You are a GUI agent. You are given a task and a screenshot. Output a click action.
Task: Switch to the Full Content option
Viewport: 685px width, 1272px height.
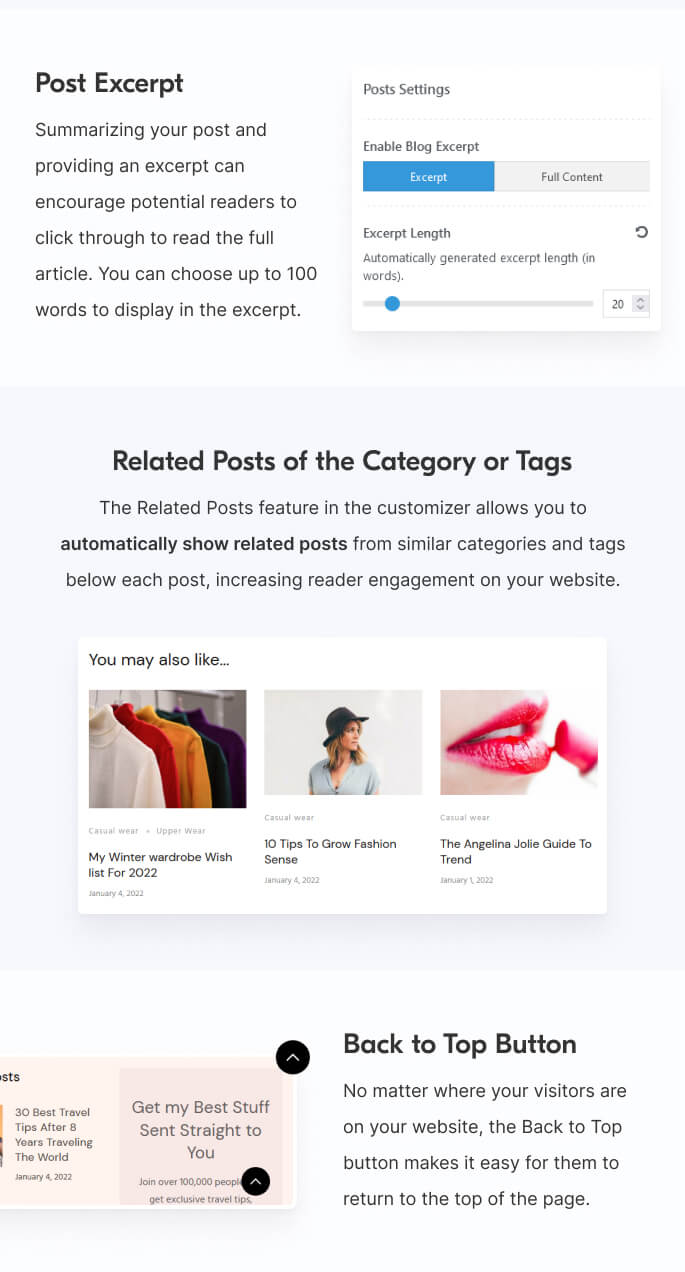[572, 177]
